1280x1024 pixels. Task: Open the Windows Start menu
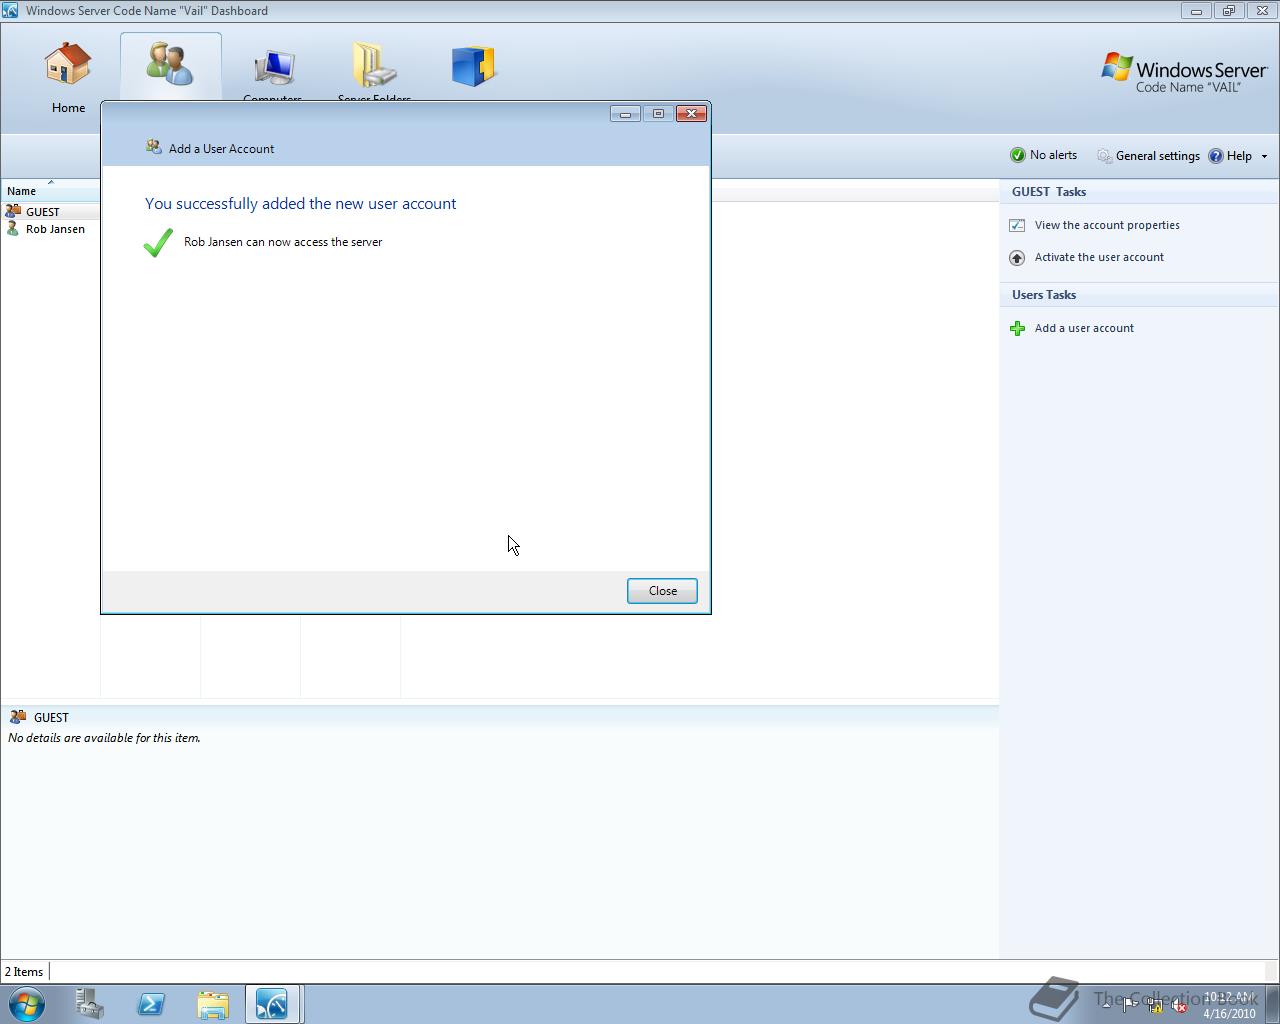point(27,1004)
